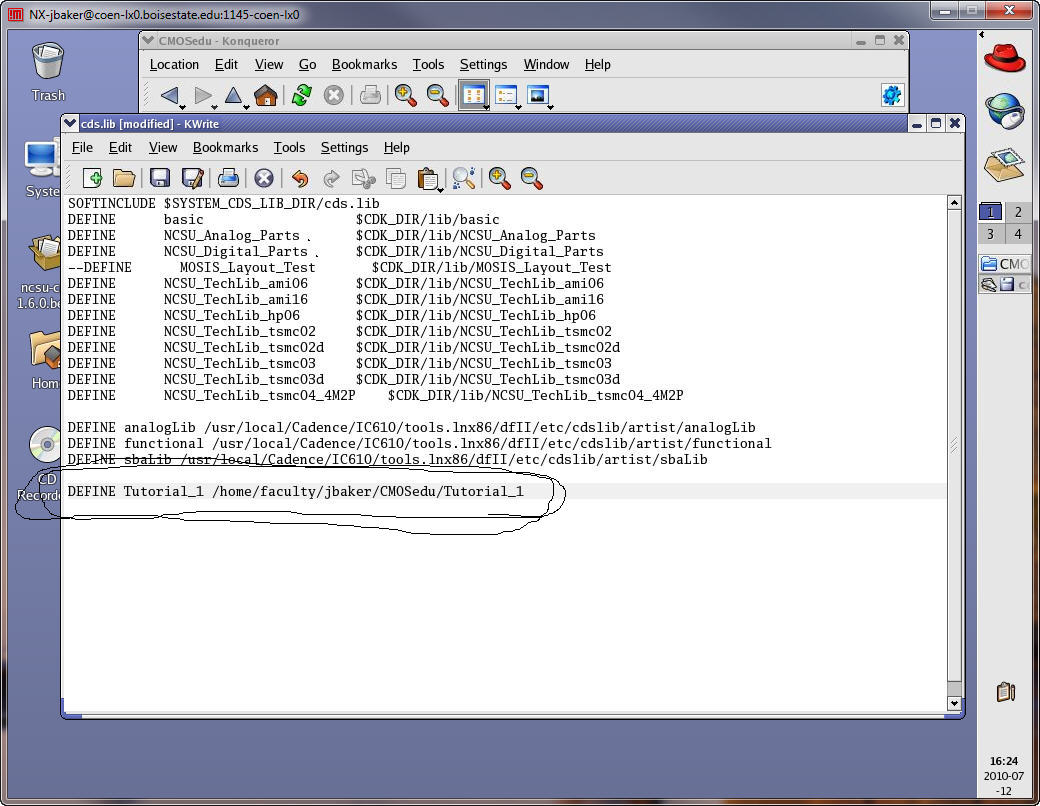
Task: Click Konqueror's animated gear icon
Action: (x=892, y=95)
